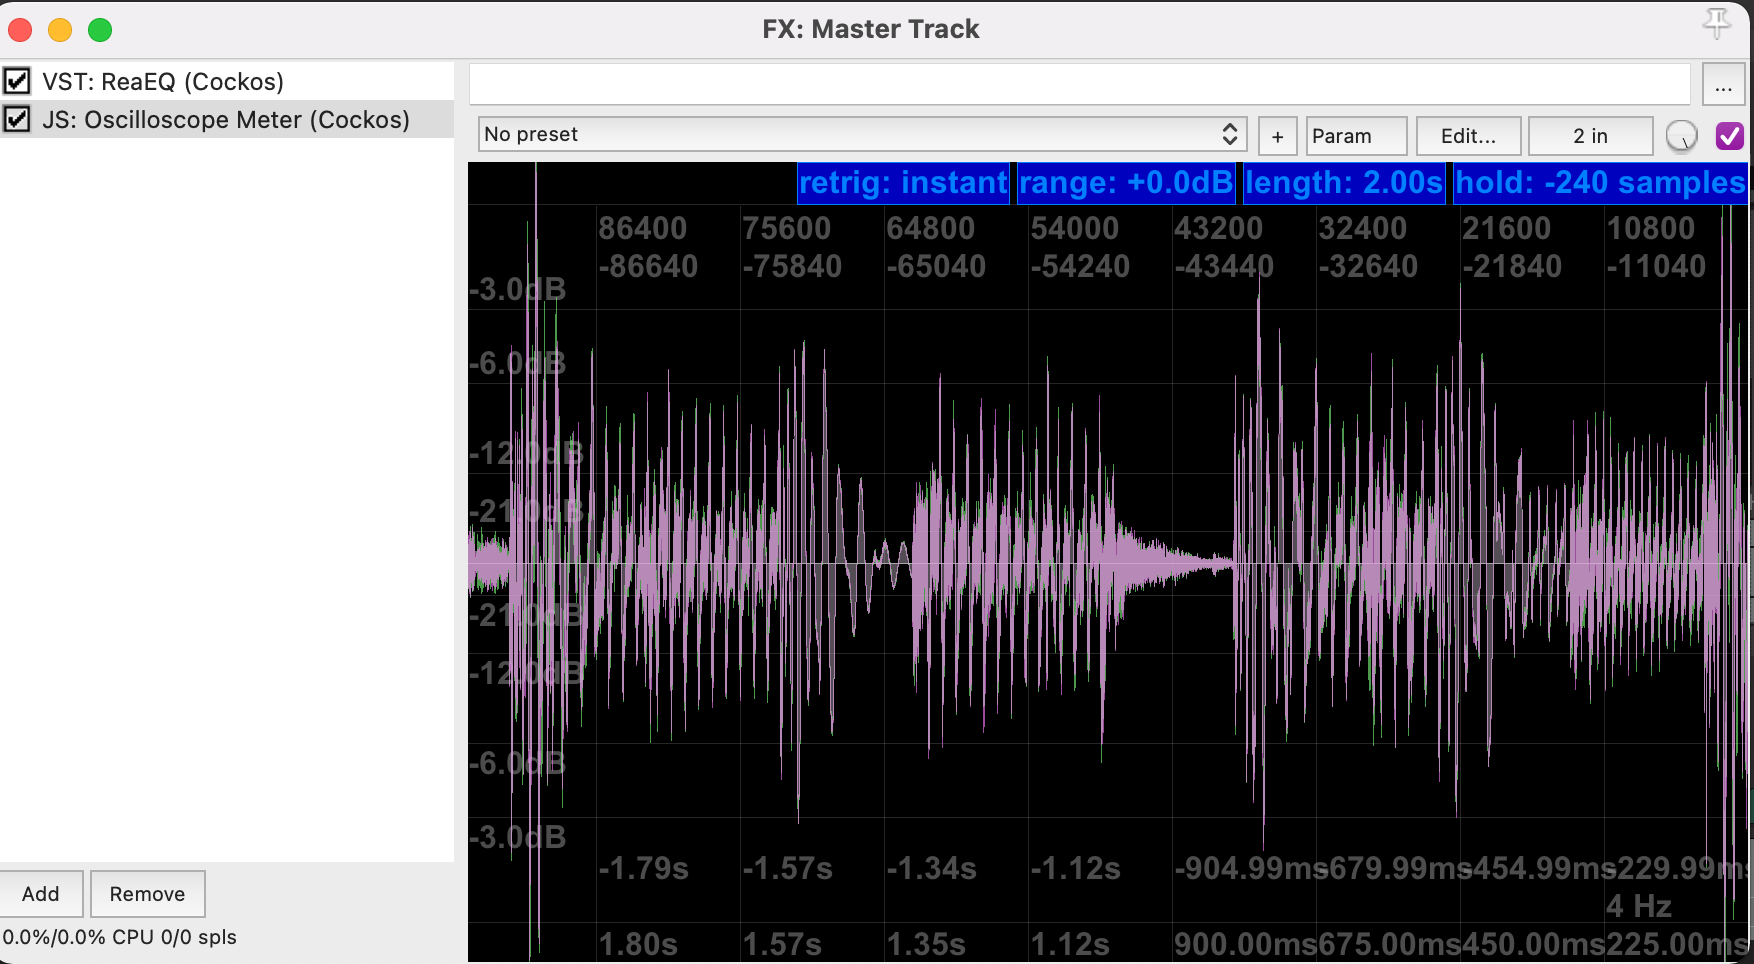Screen dimensions: 1754x964
Task: Click the hold: -240 samples setting
Action: 1600,183
